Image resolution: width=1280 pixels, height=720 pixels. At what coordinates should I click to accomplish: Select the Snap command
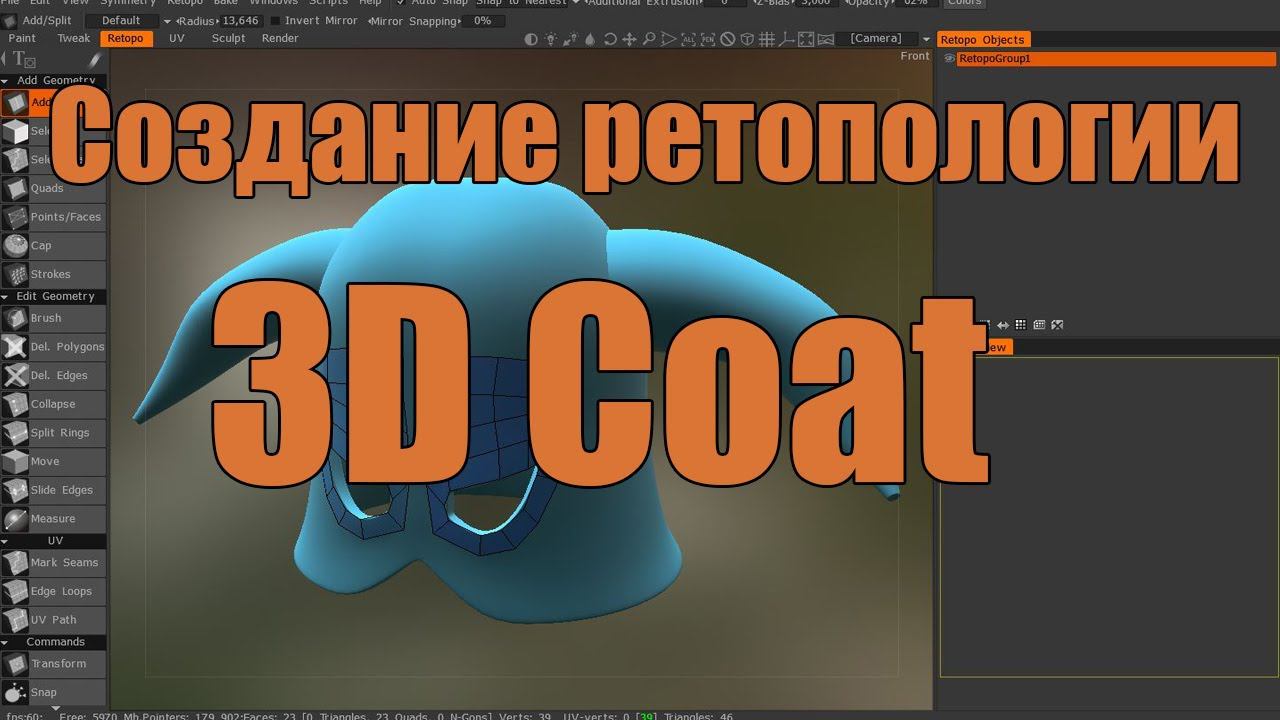pyautogui.click(x=53, y=692)
